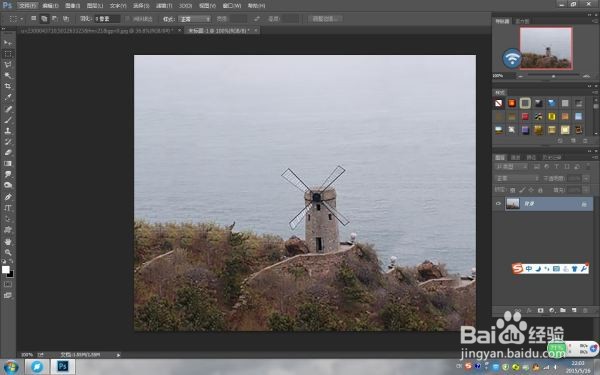Apply the default no-style swatch
This screenshot has height=375, width=600.
(x=499, y=103)
